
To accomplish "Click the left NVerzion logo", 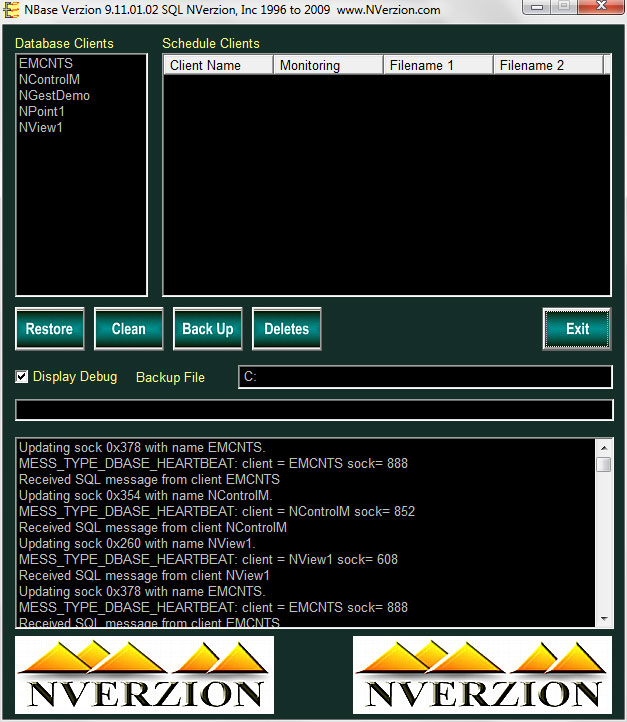I will click(x=145, y=675).
